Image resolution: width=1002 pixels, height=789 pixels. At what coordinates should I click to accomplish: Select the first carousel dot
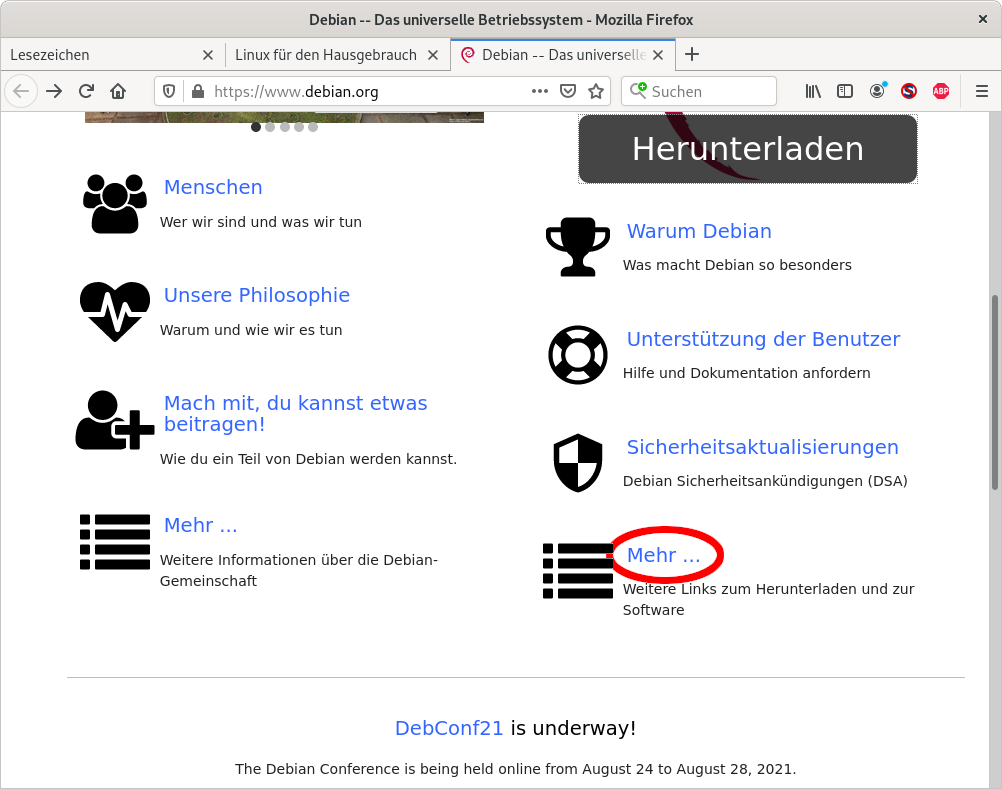tap(256, 127)
